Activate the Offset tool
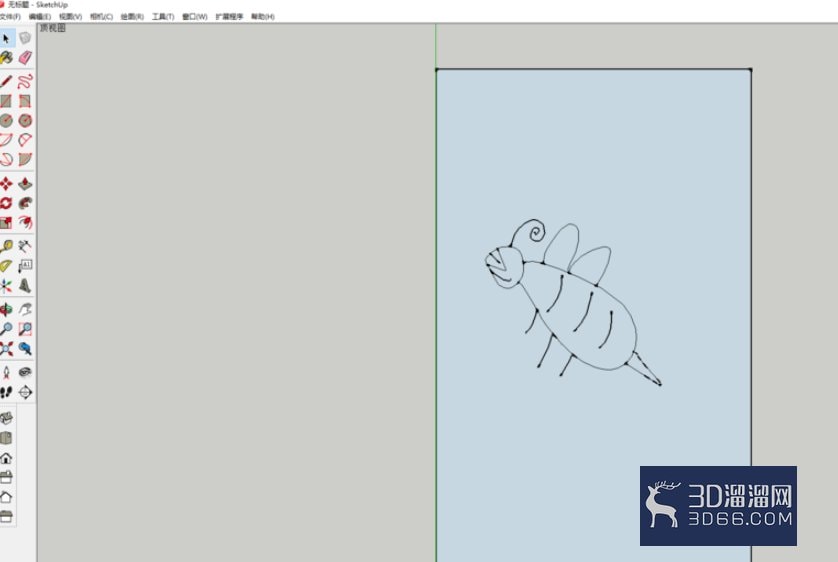 [25, 222]
